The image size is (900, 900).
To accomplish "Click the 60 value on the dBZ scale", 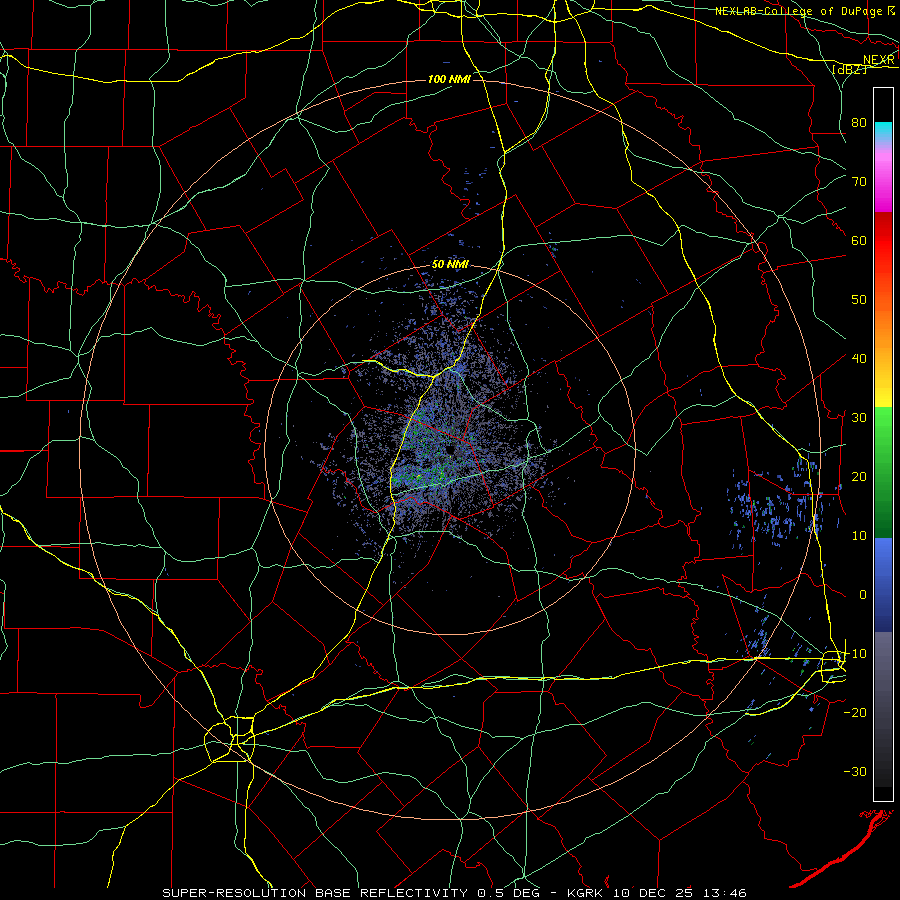I will [859, 240].
